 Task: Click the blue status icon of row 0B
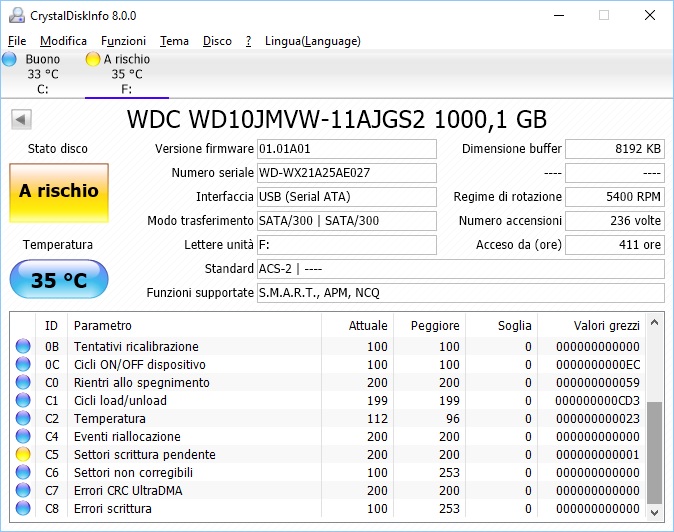[x=23, y=346]
